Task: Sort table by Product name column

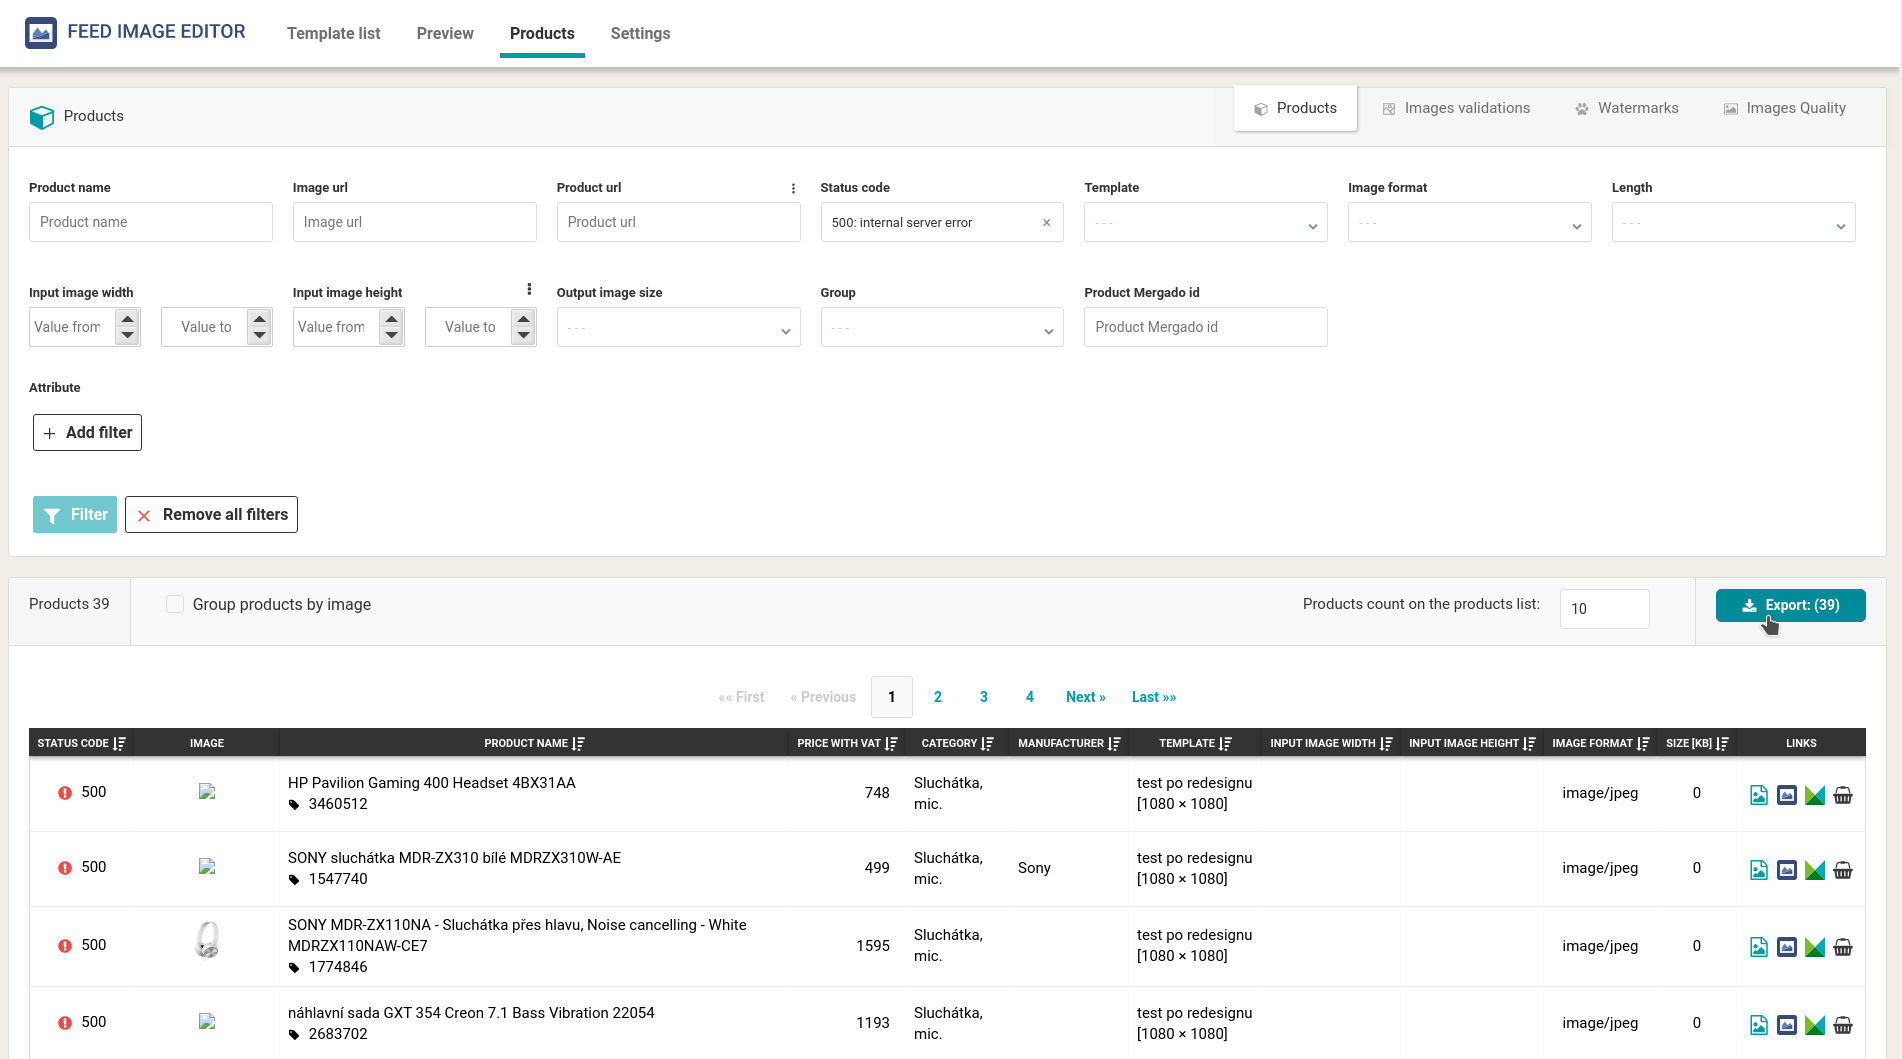Action: click(578, 743)
